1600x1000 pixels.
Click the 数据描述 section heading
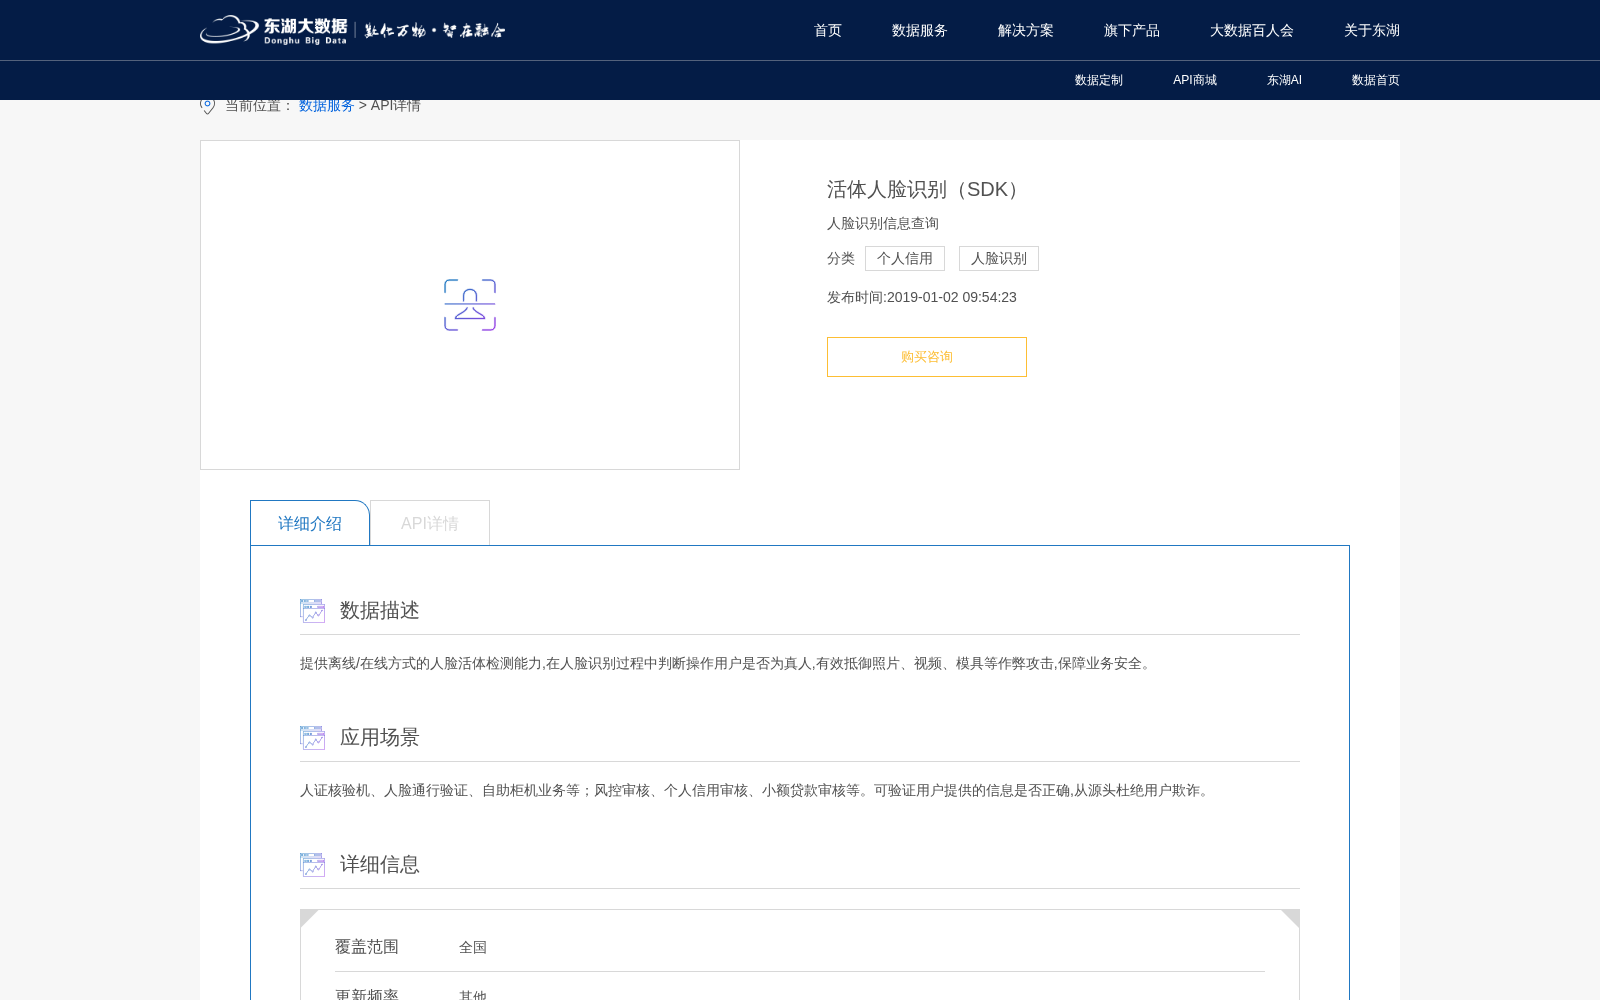pyautogui.click(x=380, y=610)
